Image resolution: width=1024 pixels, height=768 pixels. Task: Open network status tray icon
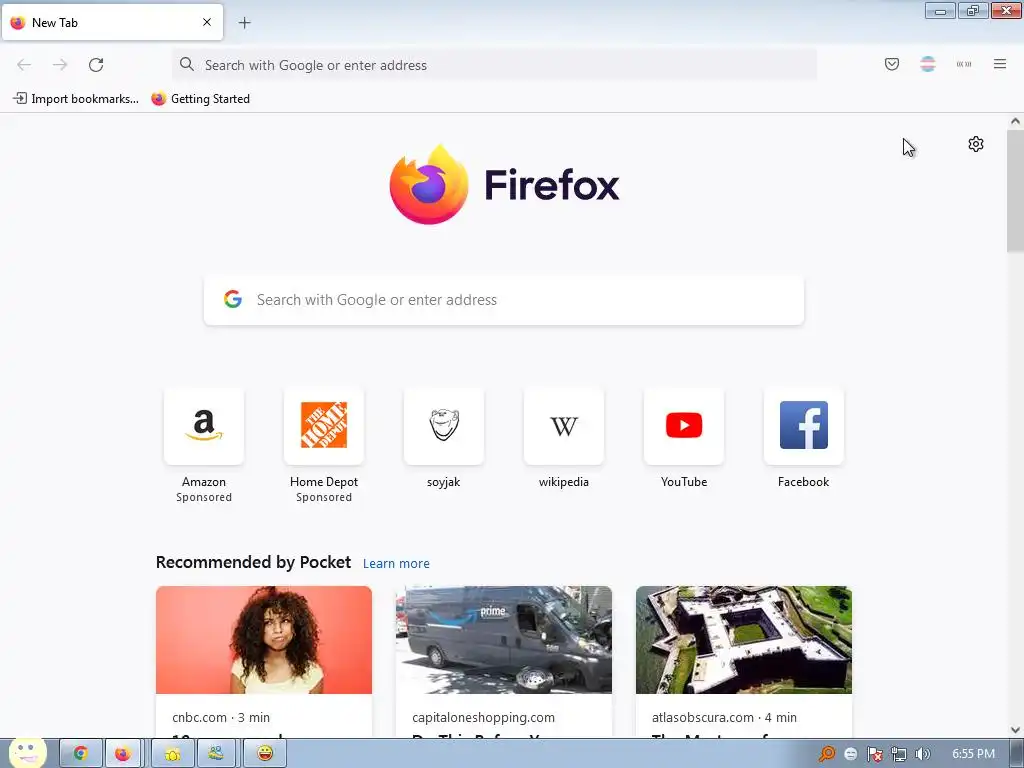[x=899, y=754]
